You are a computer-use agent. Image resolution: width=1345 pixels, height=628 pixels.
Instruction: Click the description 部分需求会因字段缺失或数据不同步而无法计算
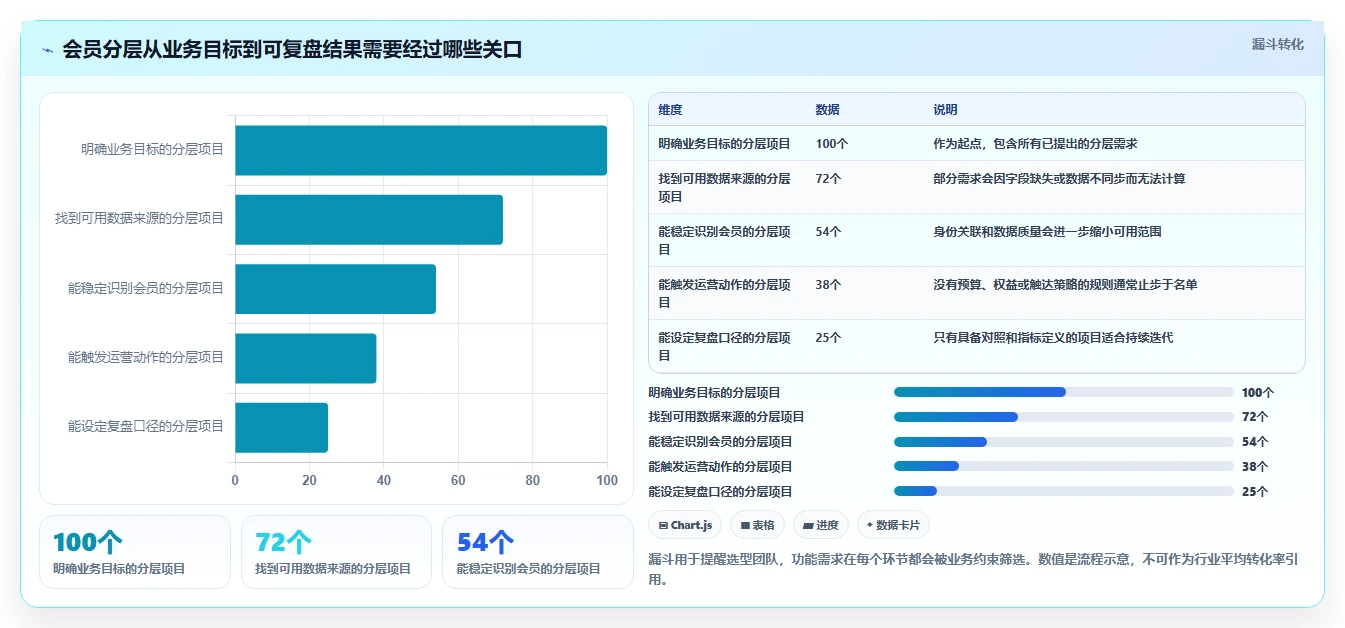point(1059,179)
